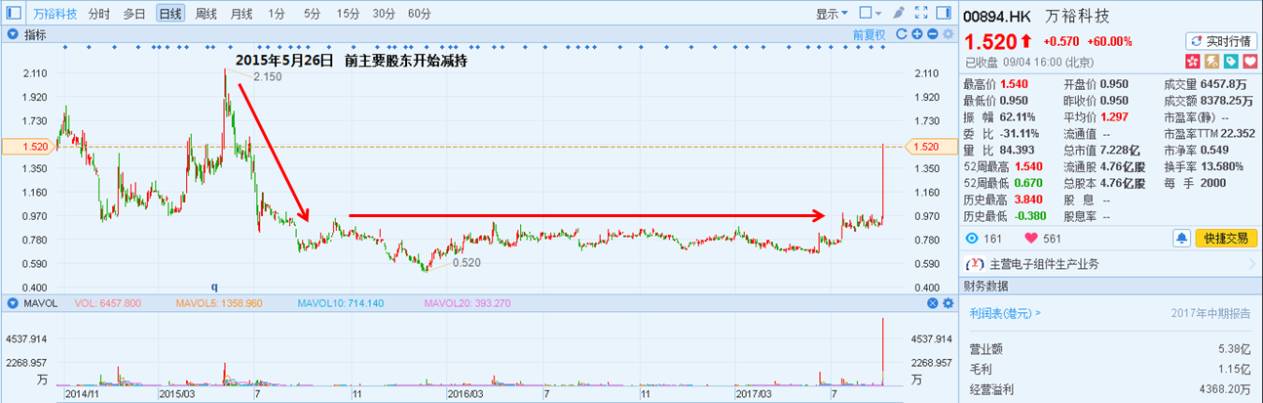The image size is (1263, 403).
Task: Click 2017年中期报告 report label
Action: coord(1210,313)
